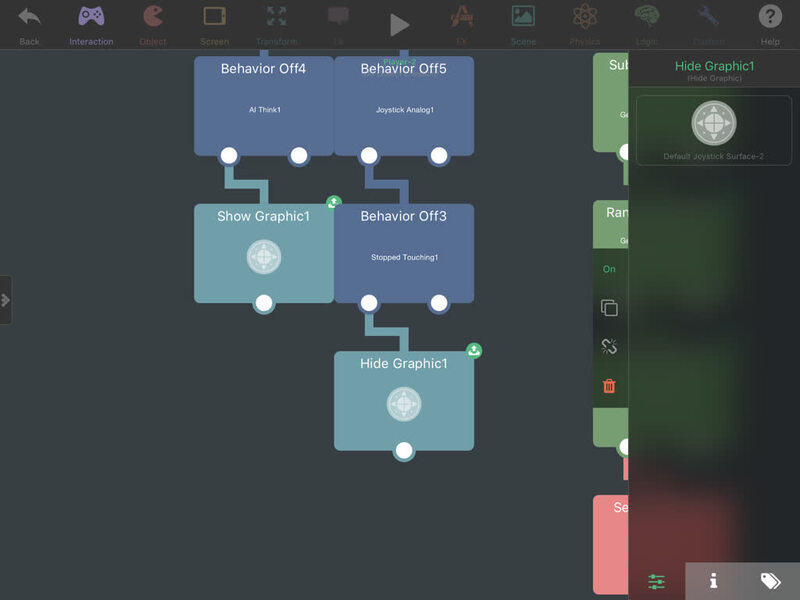
Task: Open the Logic brain category
Action: point(646,24)
